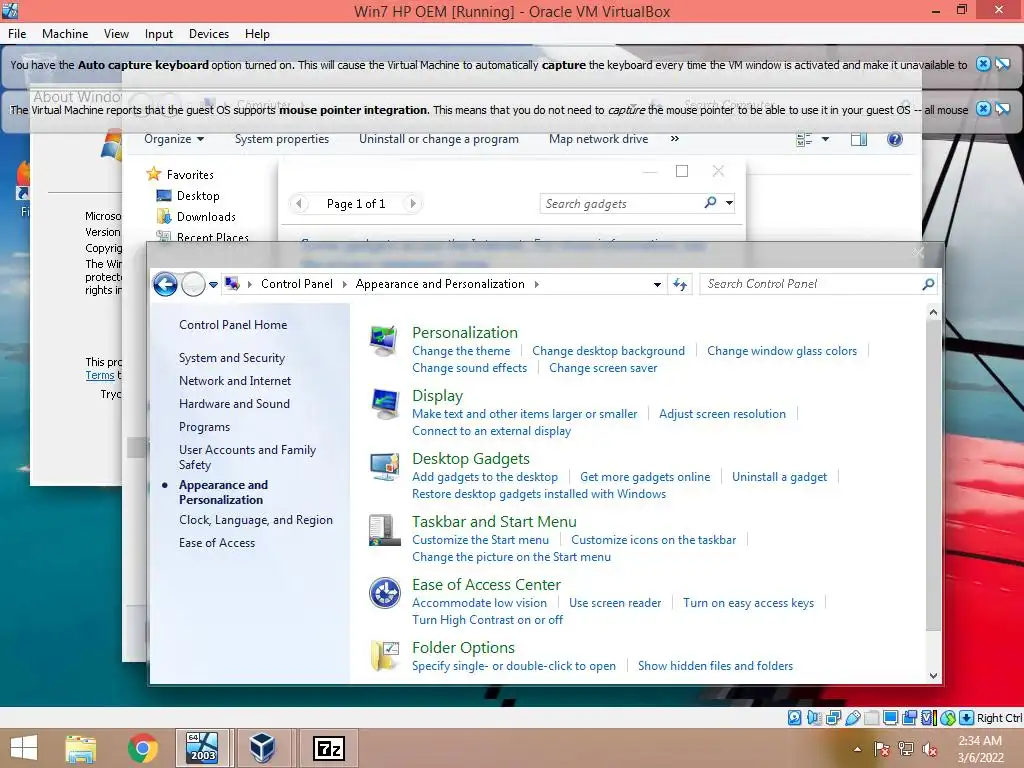Expand the toolbar overflow chevron in Computer window
This screenshot has height=768, width=1024.
(675, 138)
